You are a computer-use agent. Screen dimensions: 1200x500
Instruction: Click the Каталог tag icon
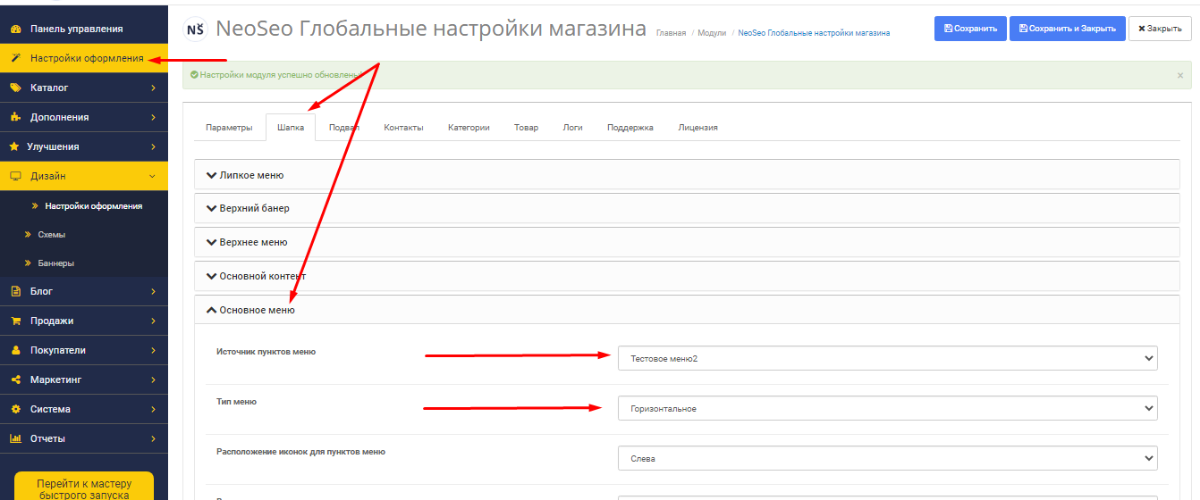[15, 88]
